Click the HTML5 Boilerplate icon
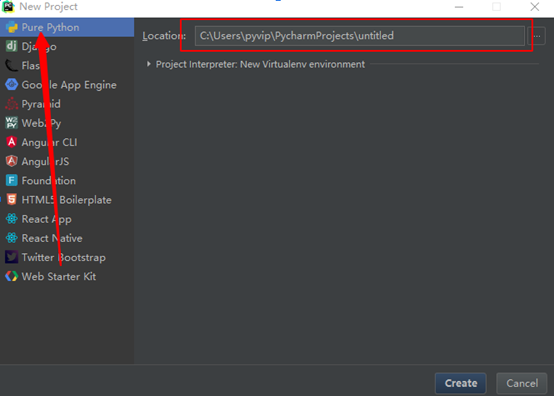This screenshot has height=396, width=554. point(11,200)
